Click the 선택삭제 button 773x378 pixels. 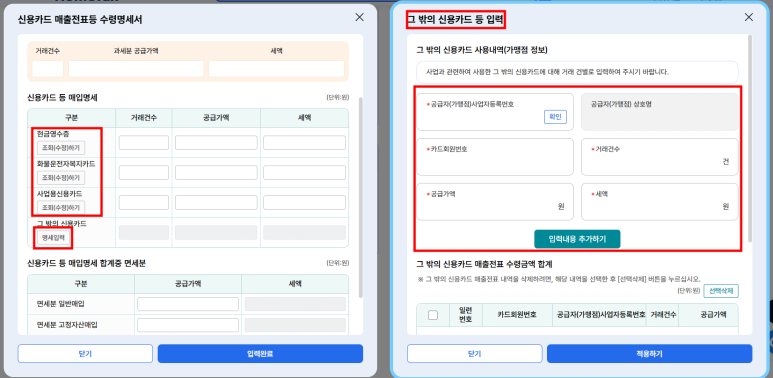[x=721, y=291]
